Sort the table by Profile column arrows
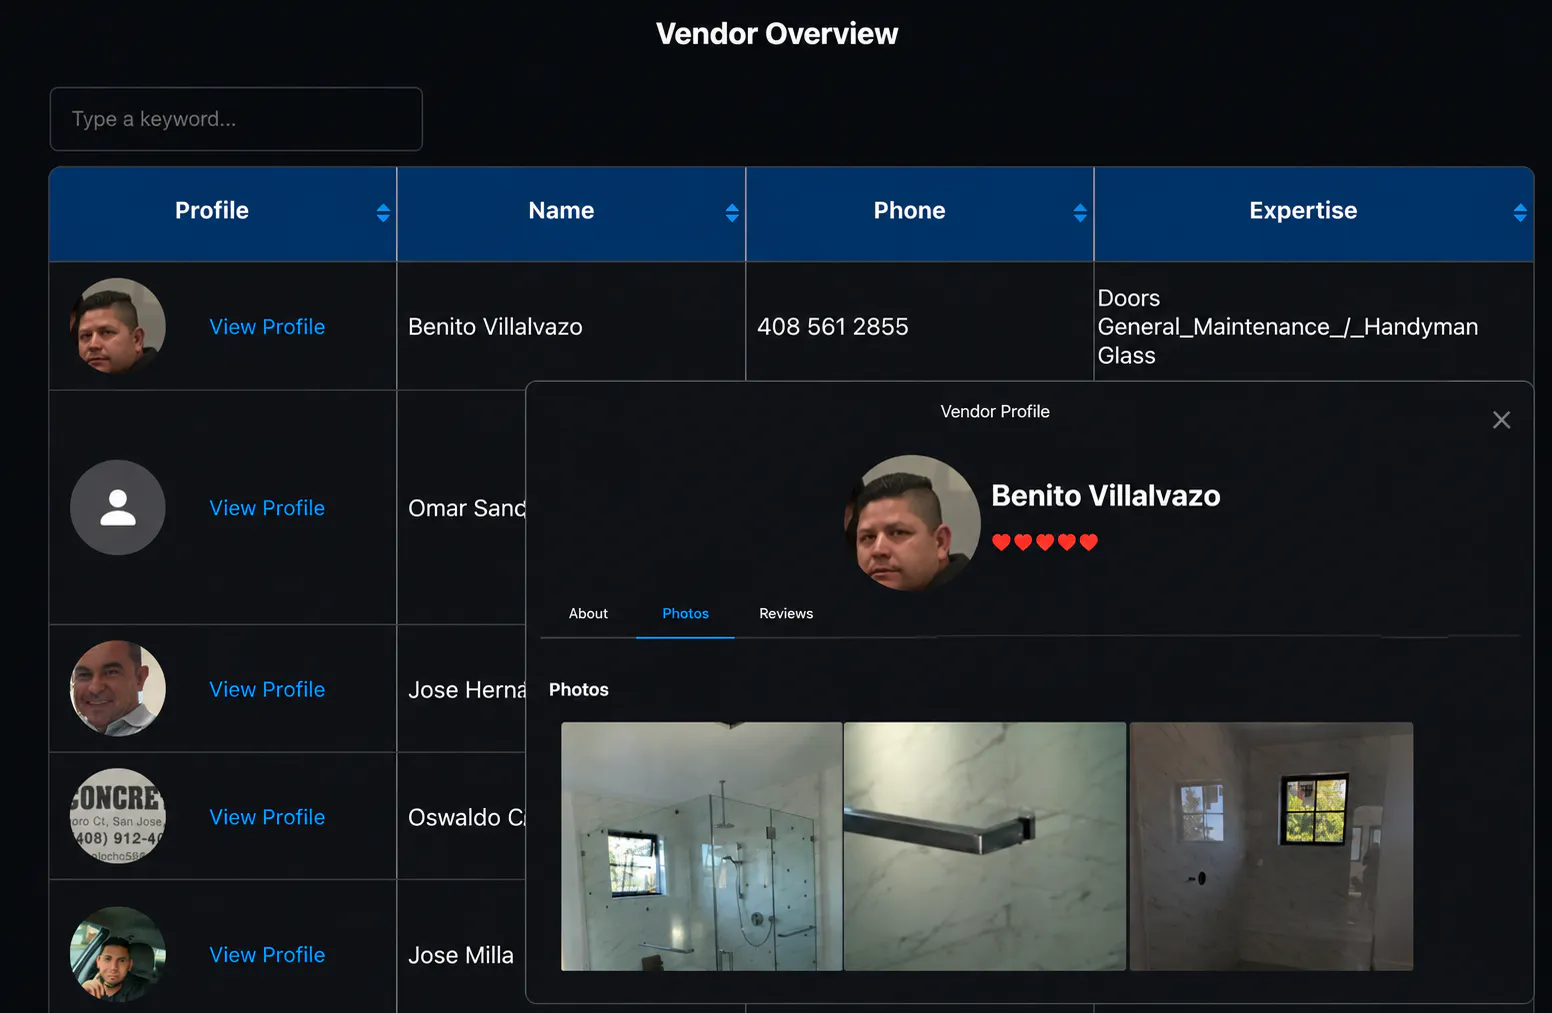This screenshot has height=1013, width=1552. coord(383,212)
